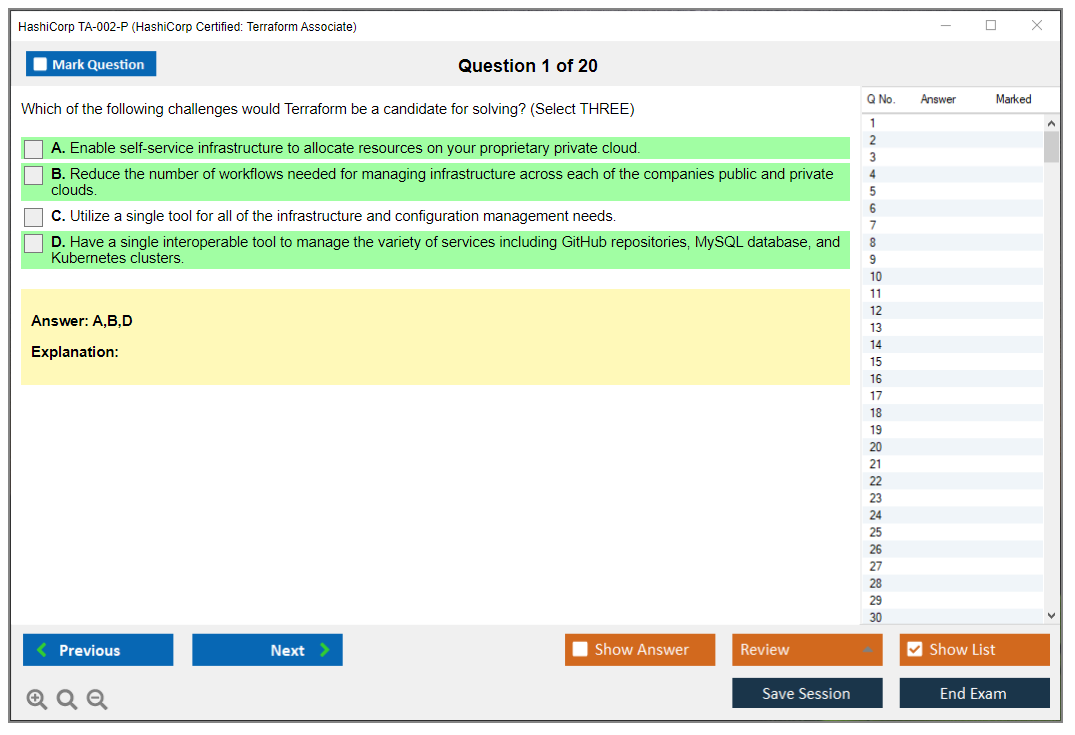1075x735 pixels.
Task: Click the zoom in magnifier icon
Action: (x=37, y=700)
